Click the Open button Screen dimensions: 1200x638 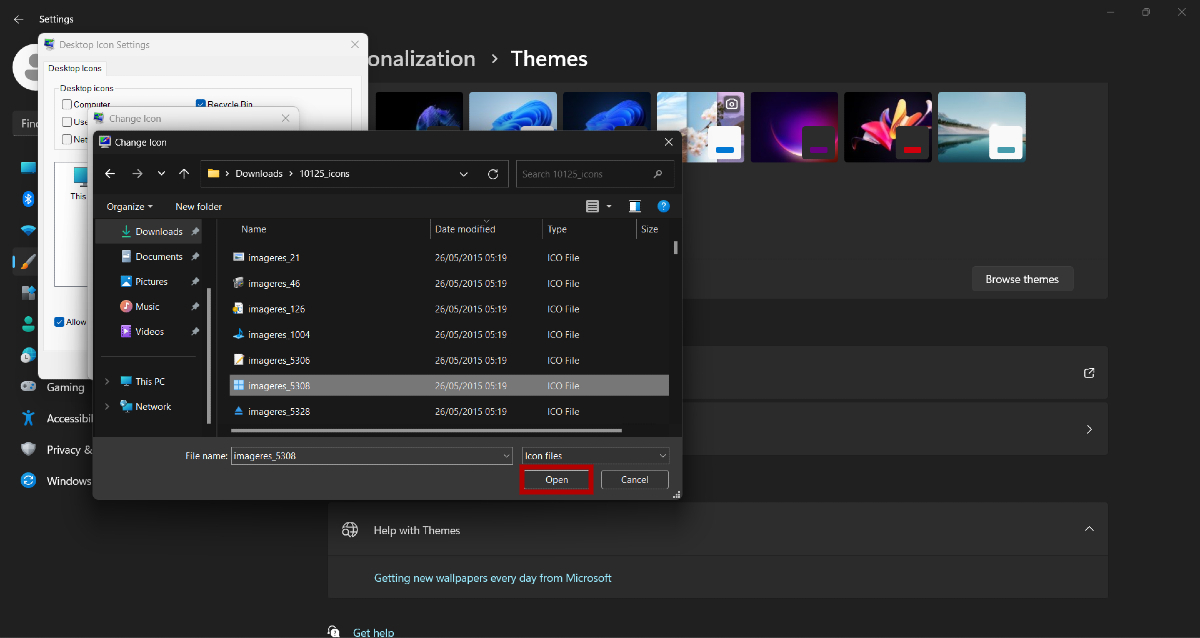[557, 480]
